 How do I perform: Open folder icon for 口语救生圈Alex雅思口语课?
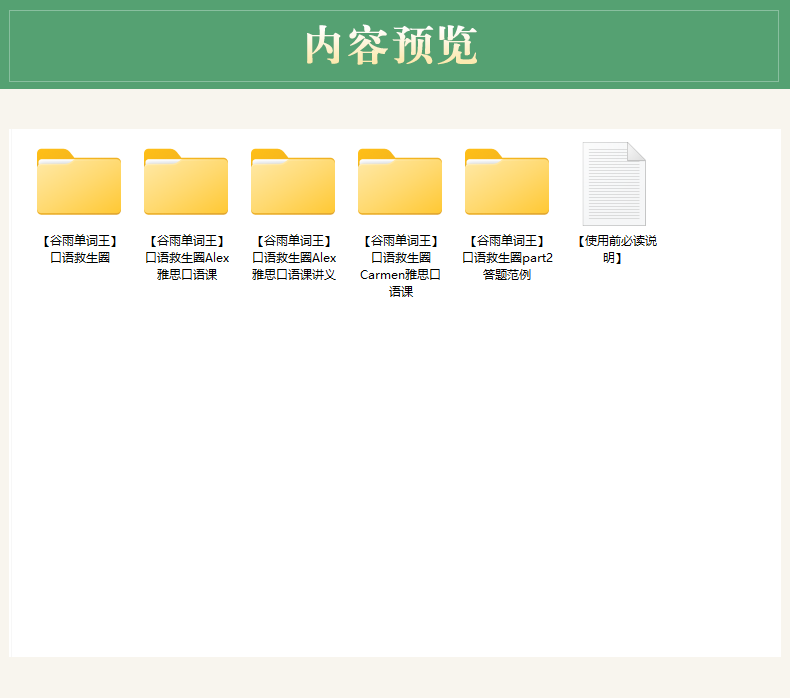click(186, 182)
